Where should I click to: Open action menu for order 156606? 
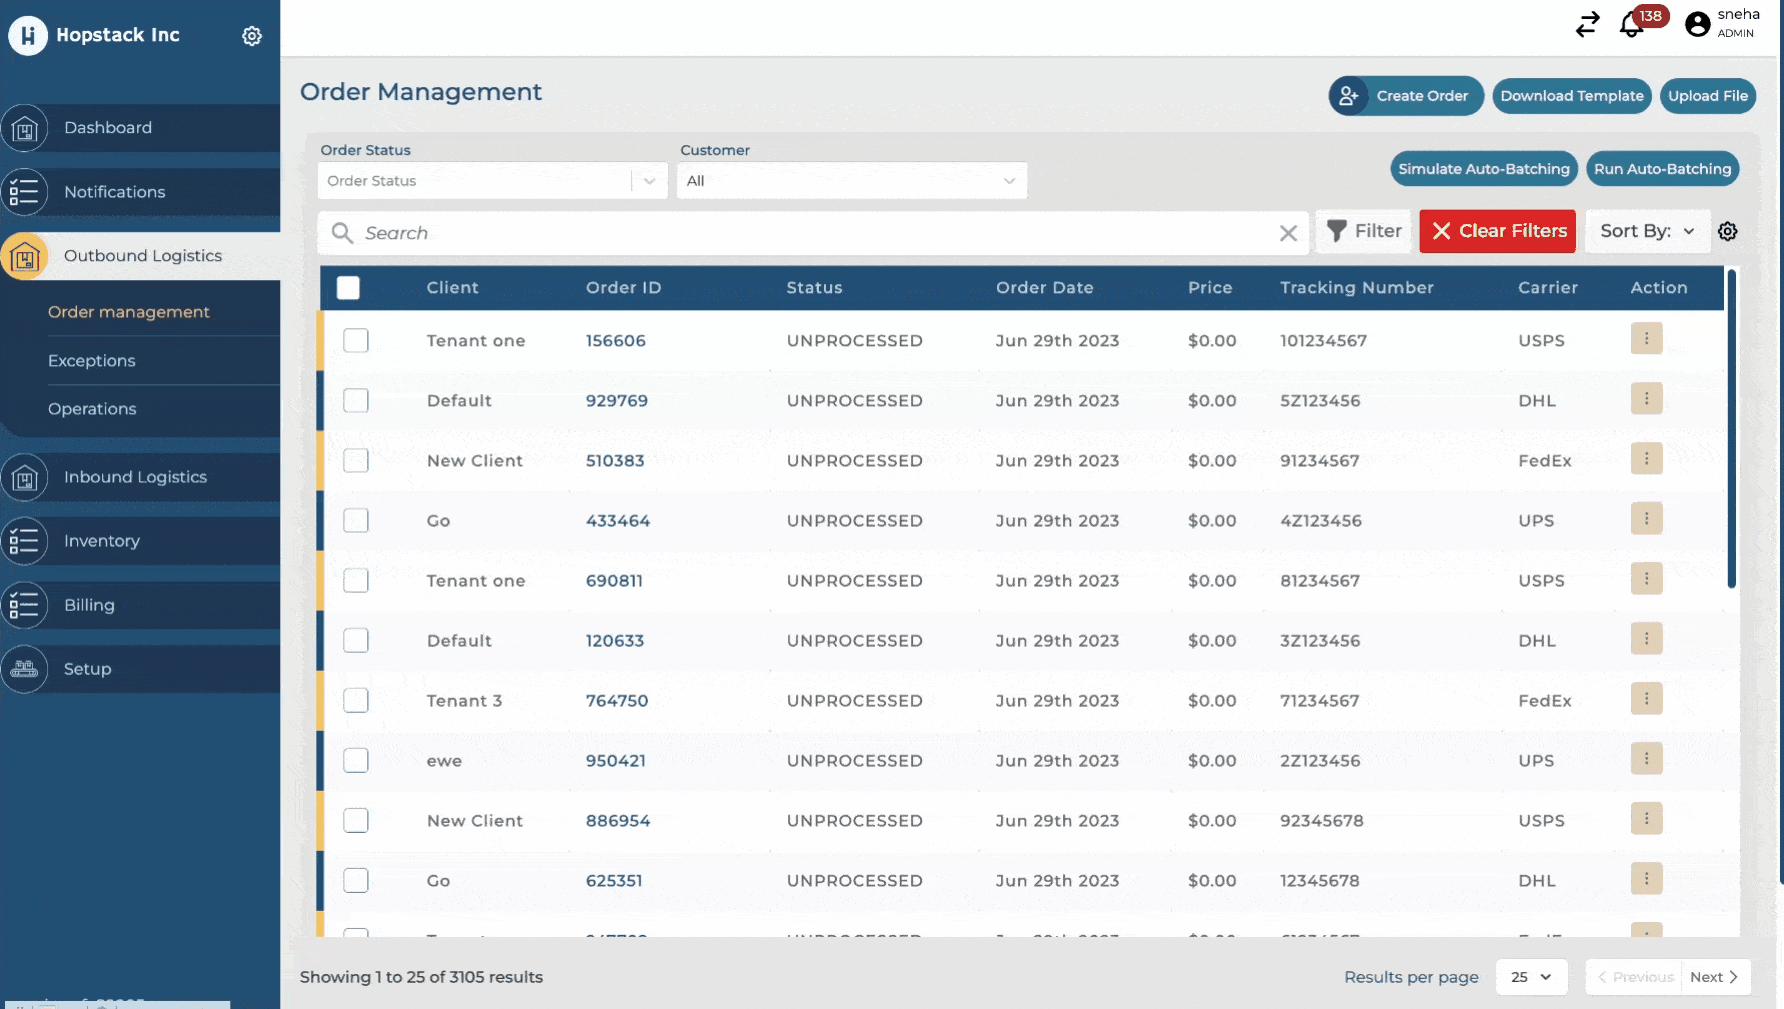tap(1646, 339)
